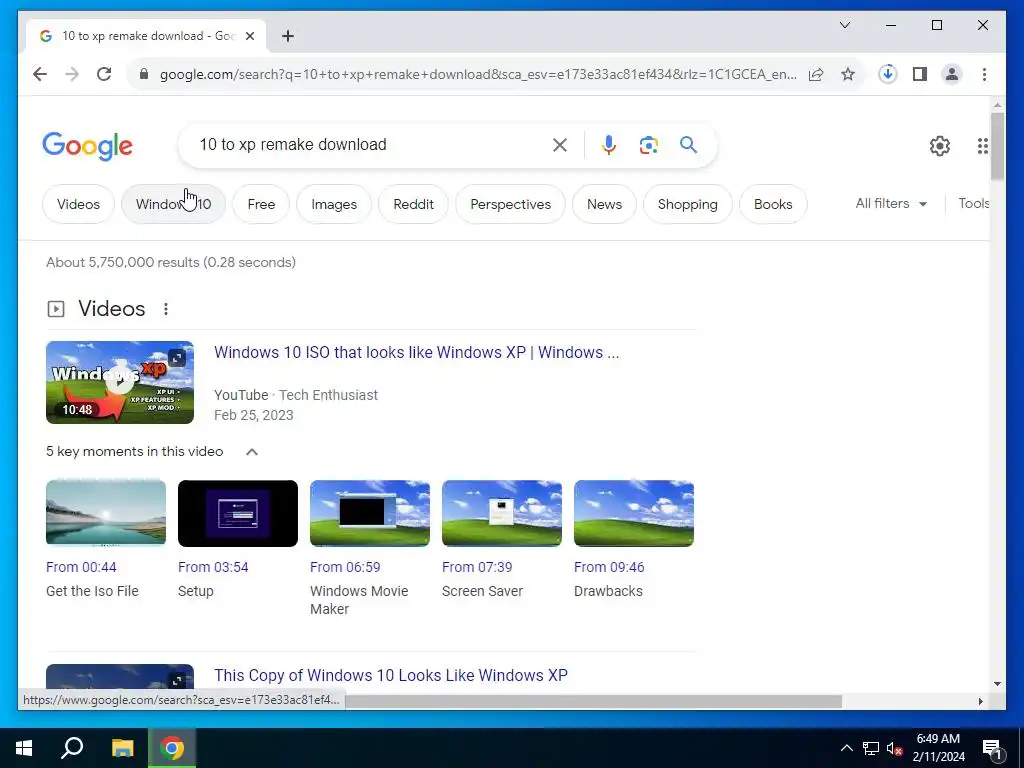View site information lock icon

(144, 74)
